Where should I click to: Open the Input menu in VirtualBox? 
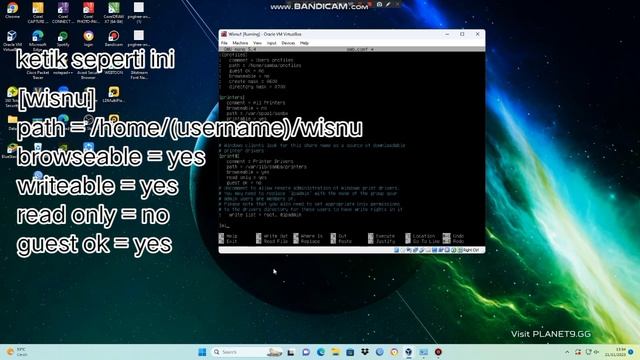(271, 43)
